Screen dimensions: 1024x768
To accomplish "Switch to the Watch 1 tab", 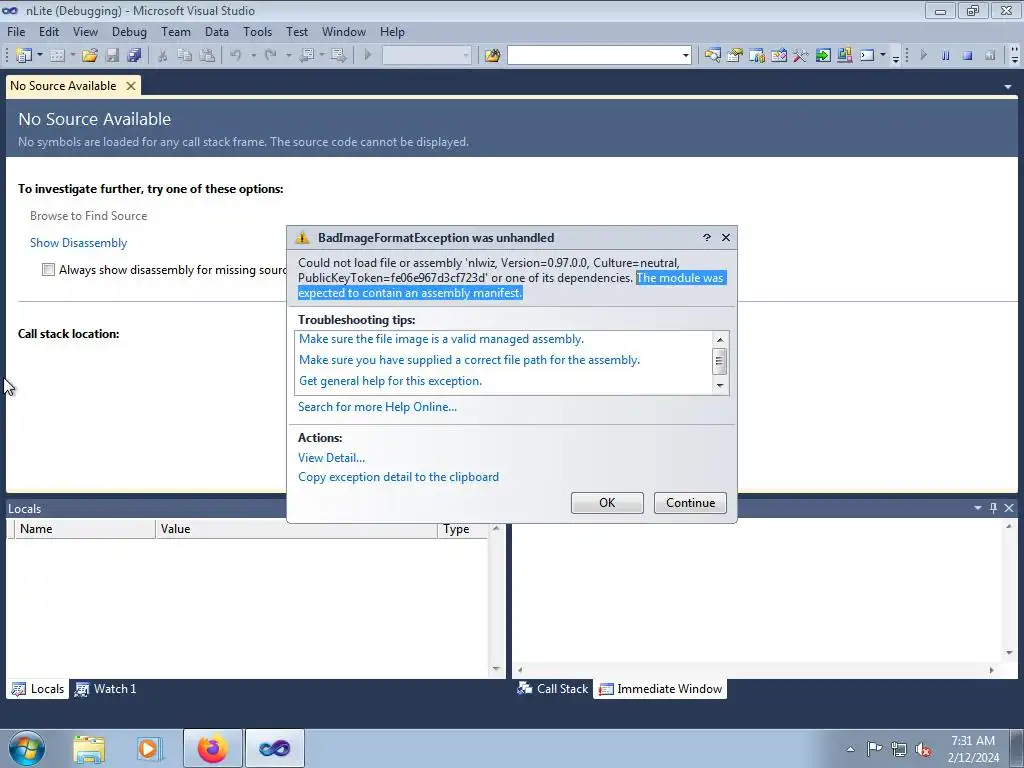I will (105, 689).
